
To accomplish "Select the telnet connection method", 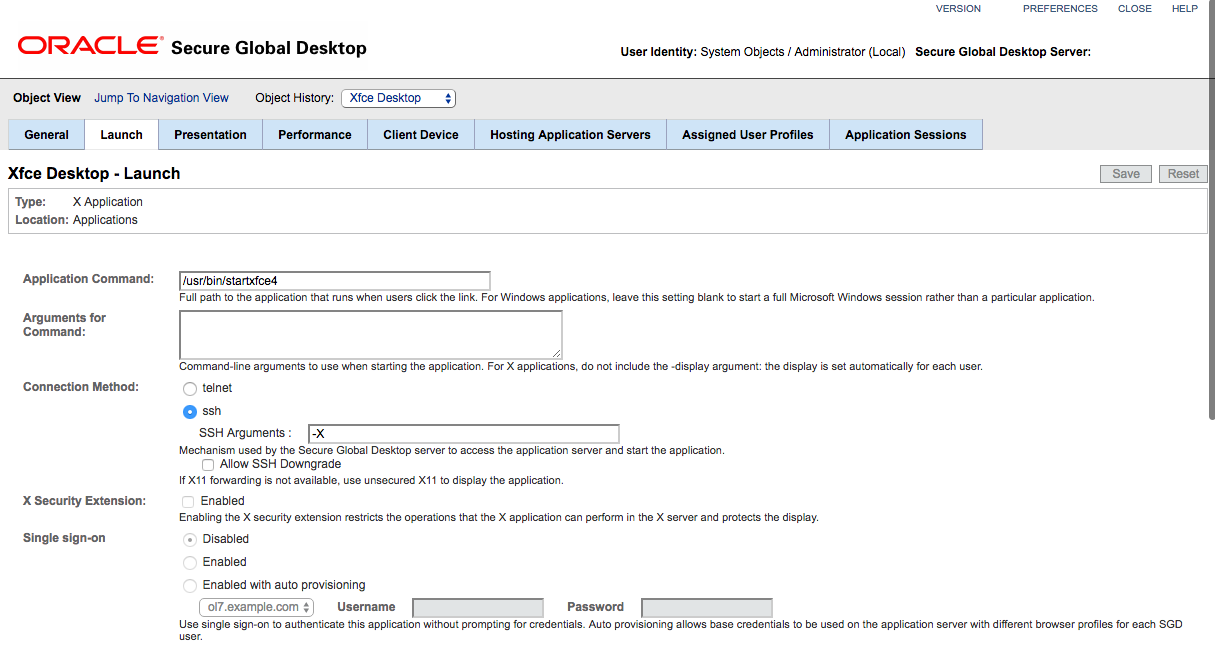I will point(190,389).
